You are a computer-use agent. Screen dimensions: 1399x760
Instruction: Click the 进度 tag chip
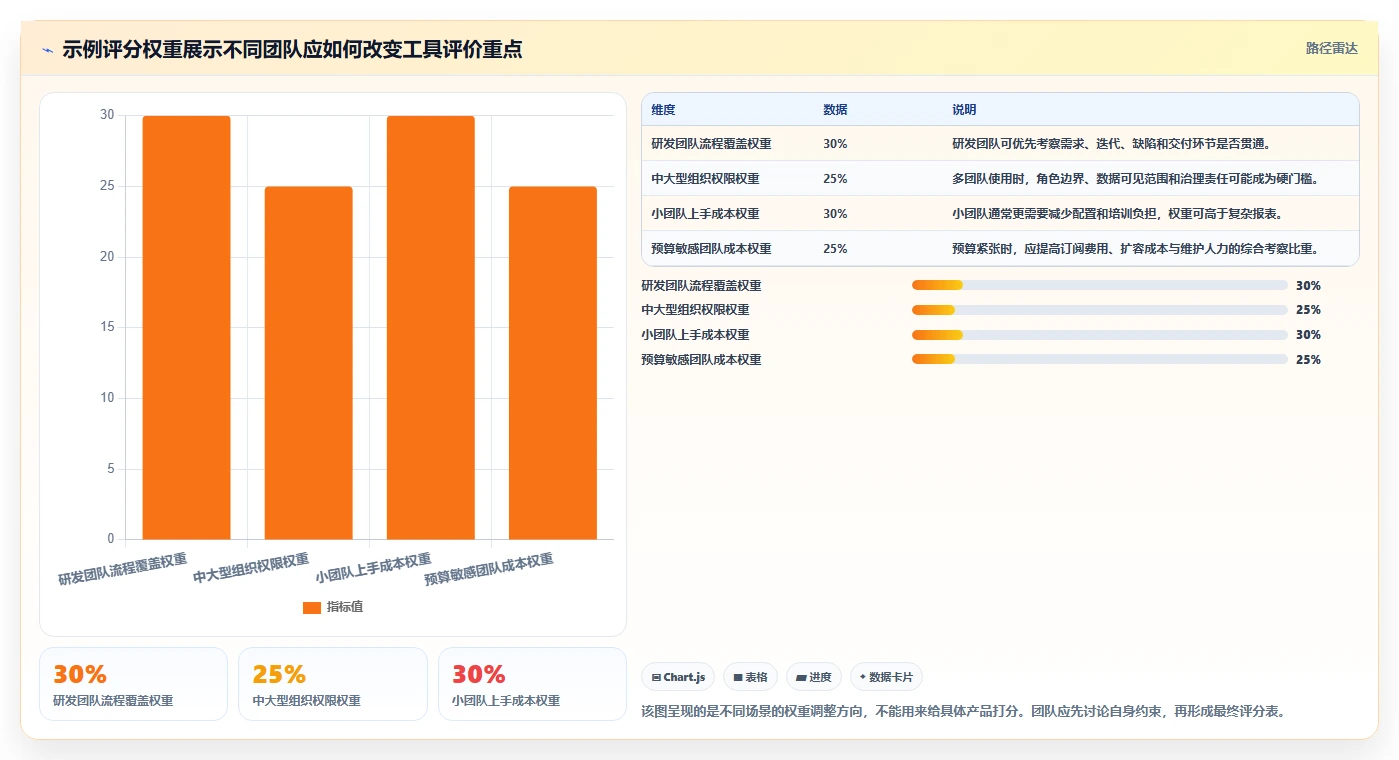[x=813, y=677]
